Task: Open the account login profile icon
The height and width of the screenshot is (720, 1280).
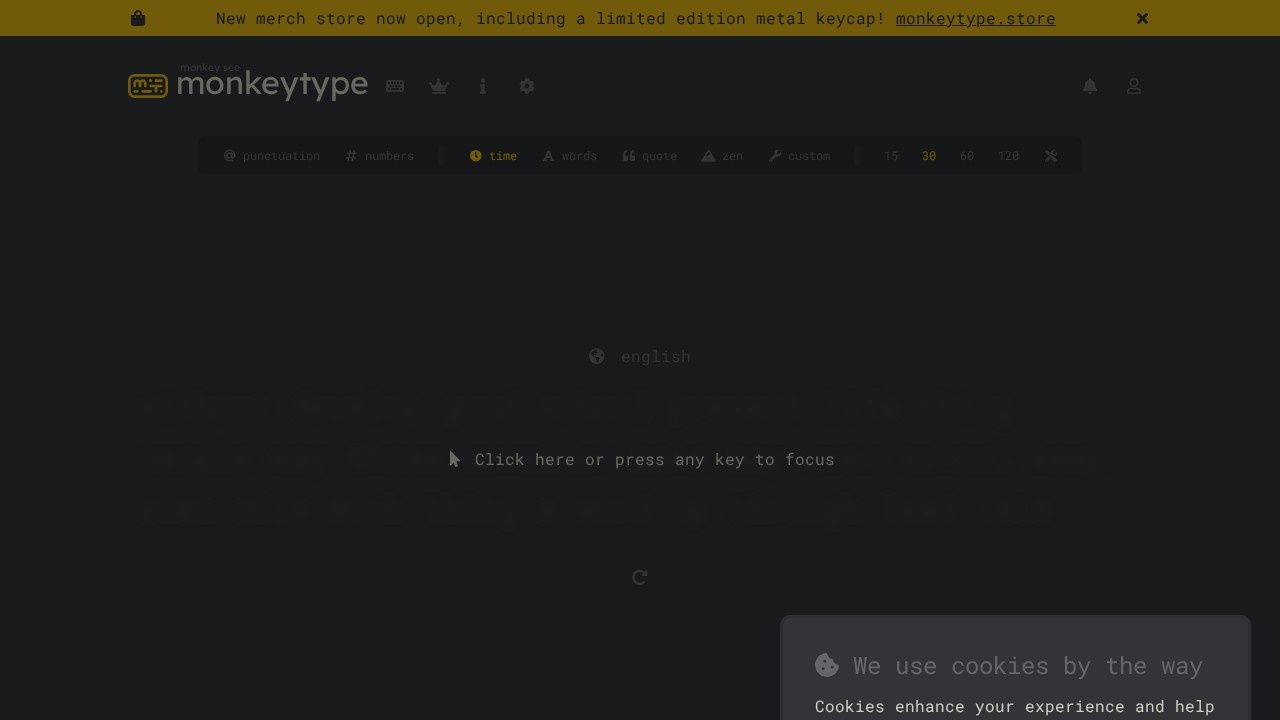Action: coord(1133,86)
